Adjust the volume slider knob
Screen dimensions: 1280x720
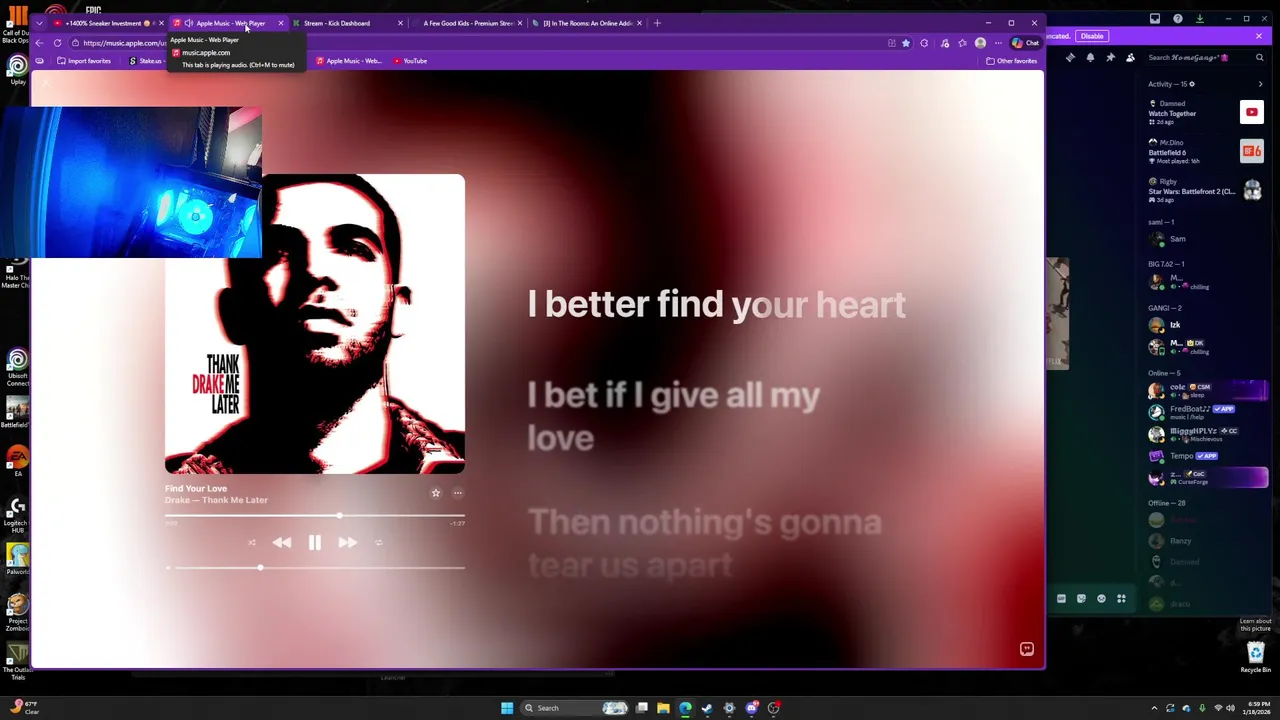[x=260, y=568]
